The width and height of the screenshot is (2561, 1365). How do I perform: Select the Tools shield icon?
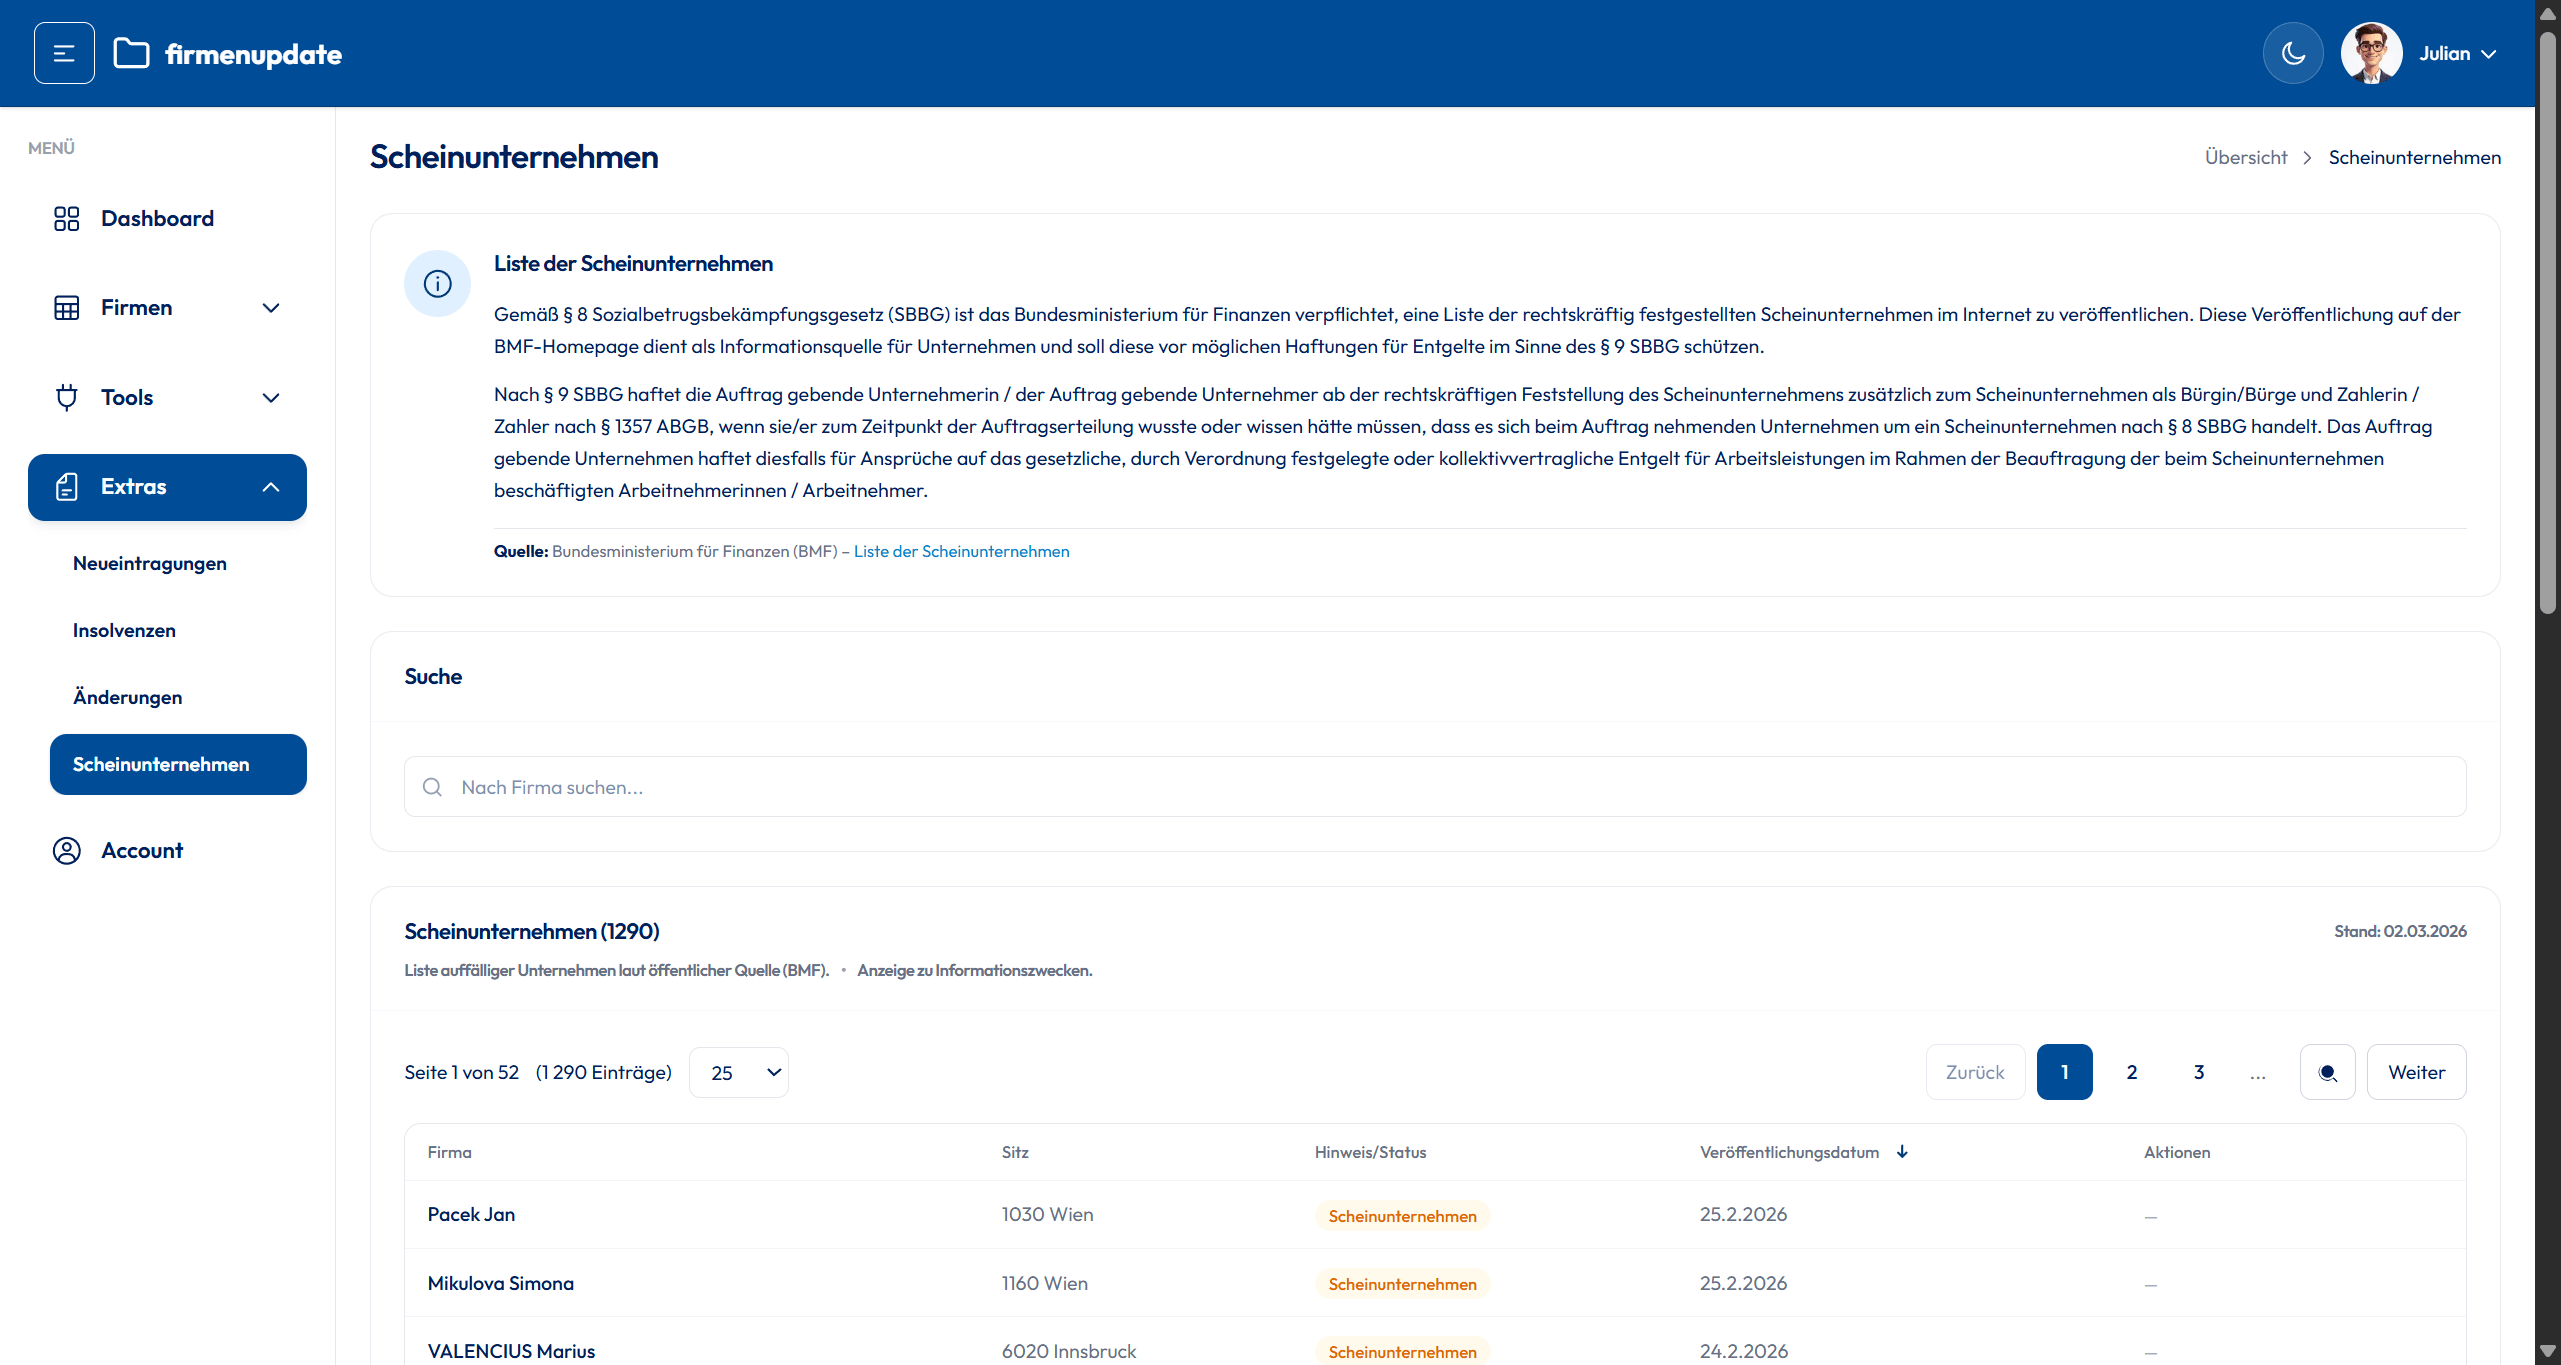(66, 397)
